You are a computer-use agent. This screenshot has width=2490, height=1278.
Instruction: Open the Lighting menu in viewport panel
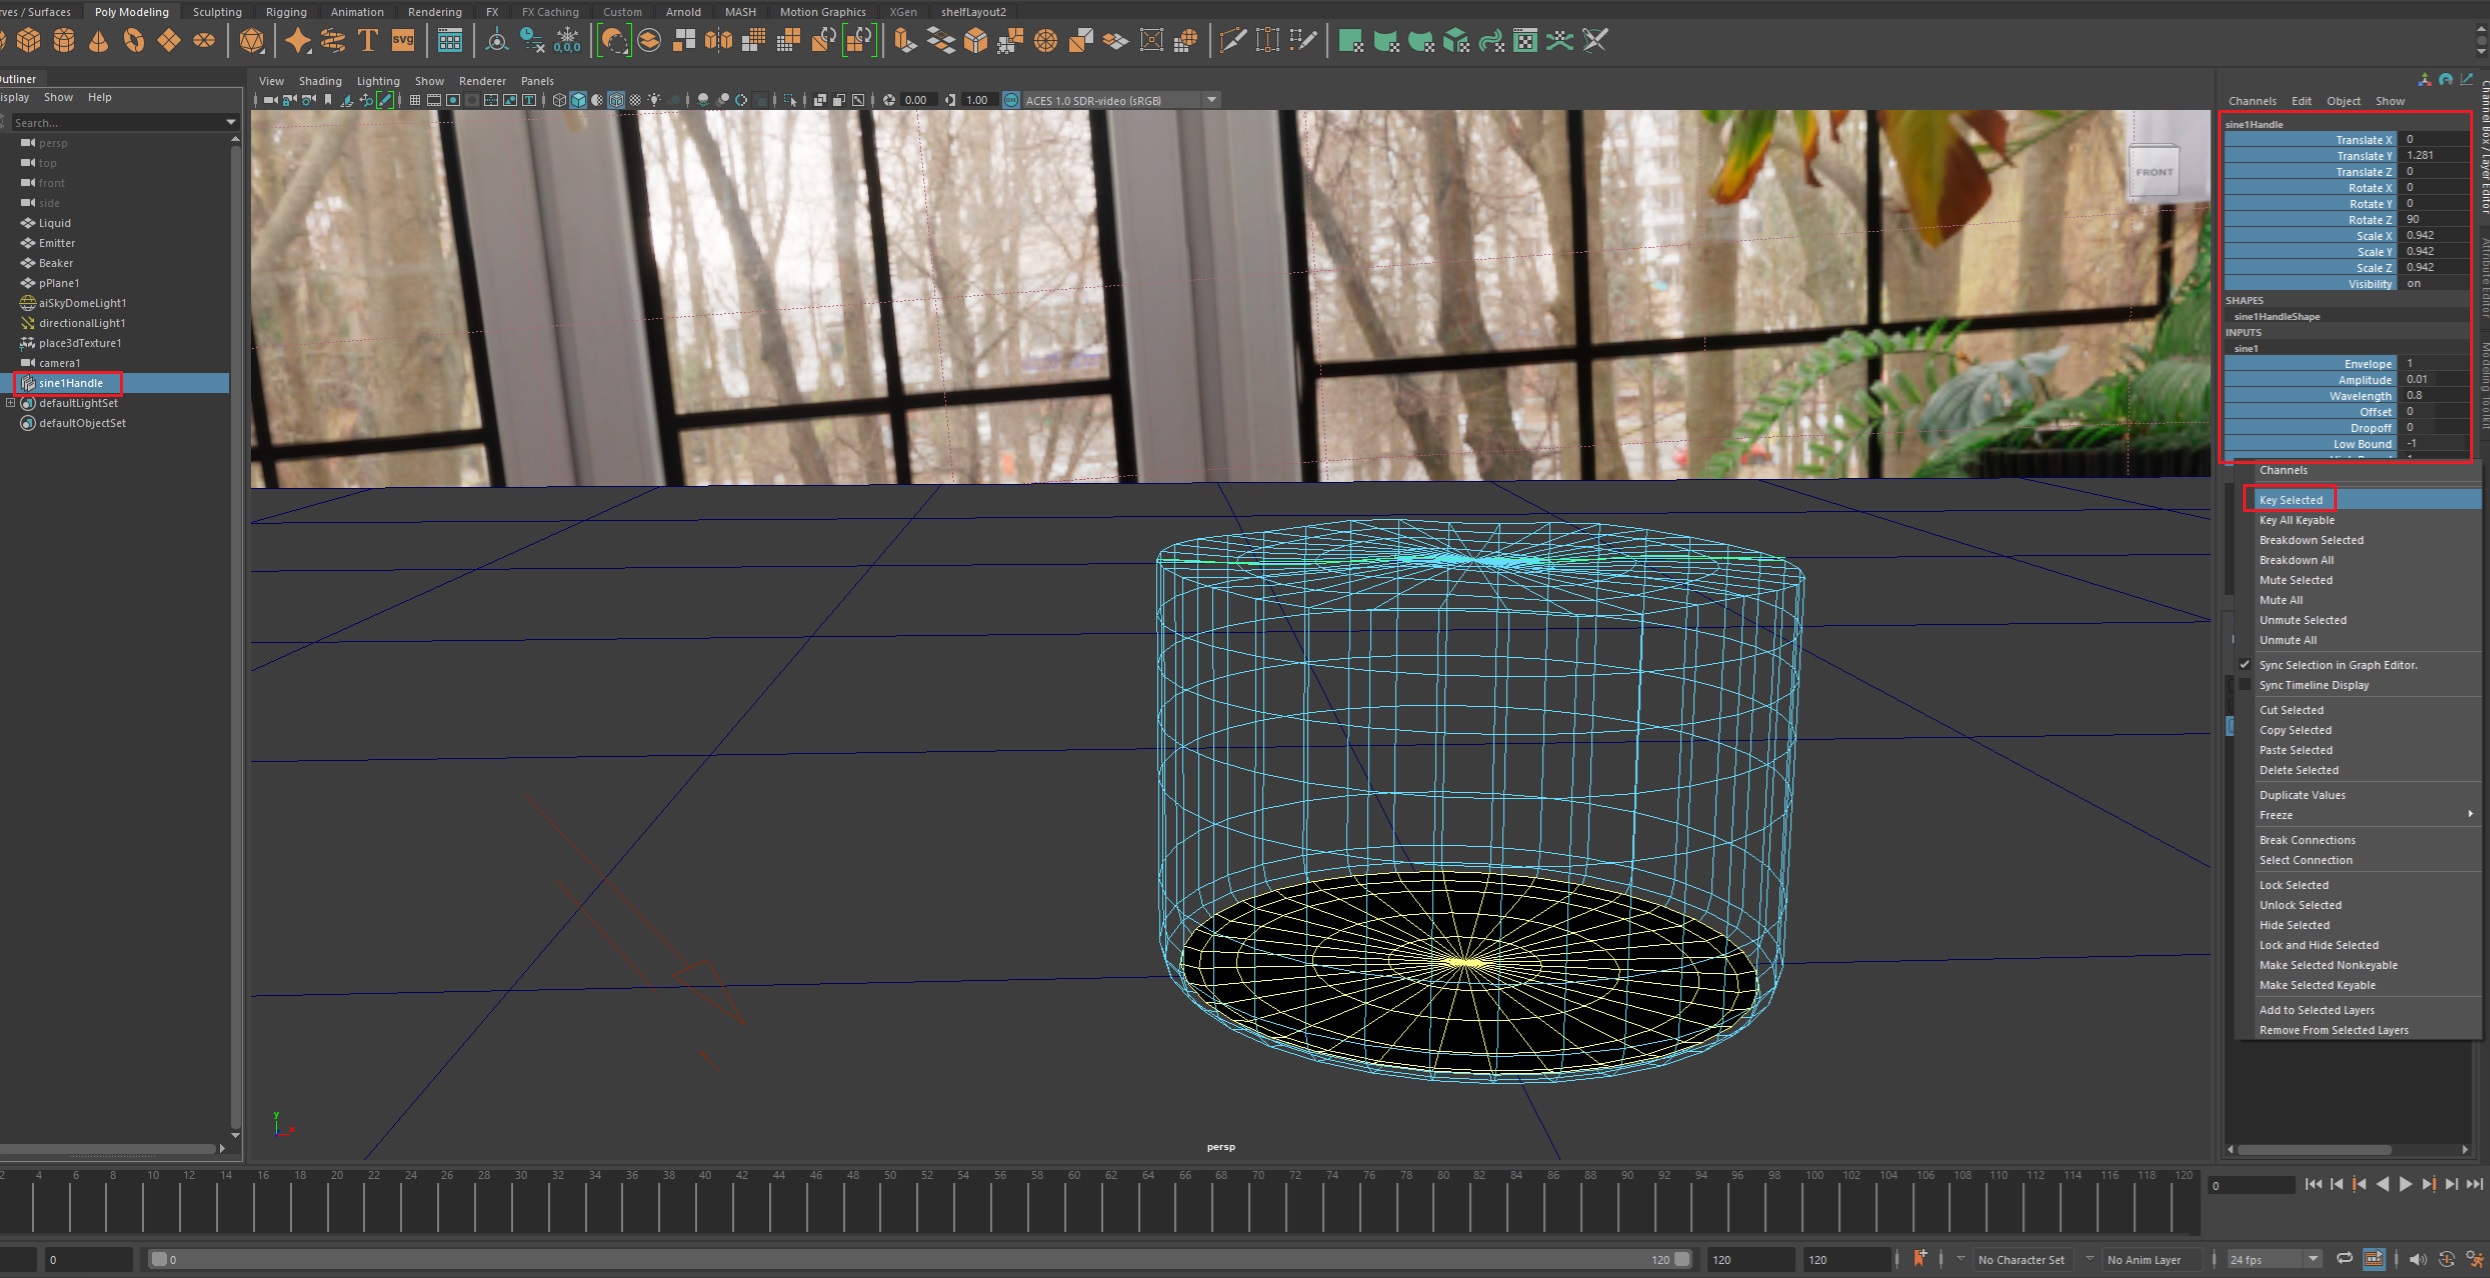click(377, 81)
